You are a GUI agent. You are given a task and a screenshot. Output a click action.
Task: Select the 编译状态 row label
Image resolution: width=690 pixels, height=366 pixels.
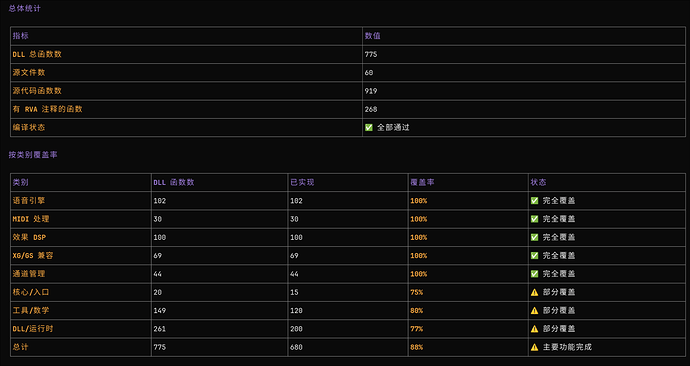click(x=29, y=128)
